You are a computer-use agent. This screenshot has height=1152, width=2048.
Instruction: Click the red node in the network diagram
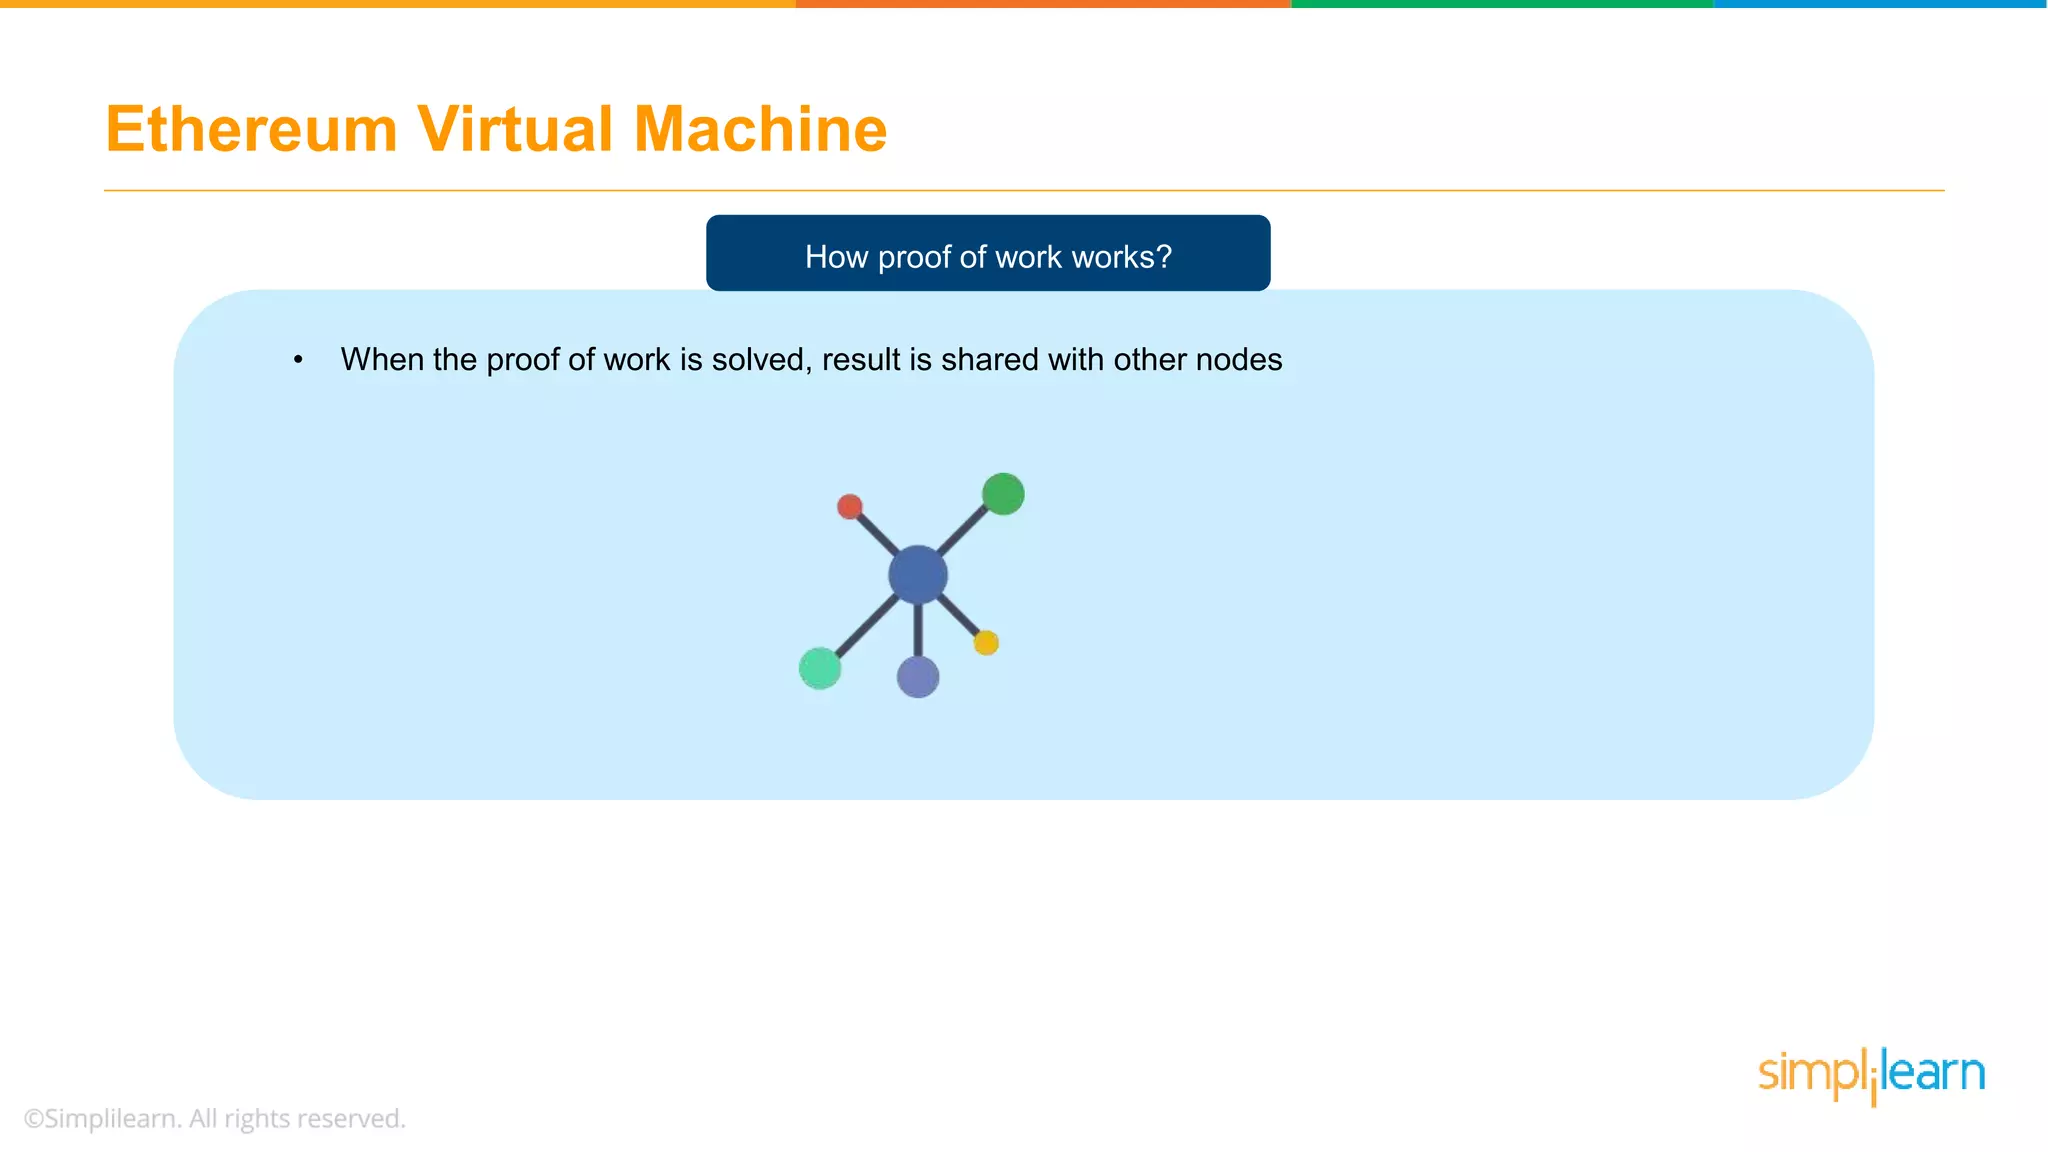[850, 506]
